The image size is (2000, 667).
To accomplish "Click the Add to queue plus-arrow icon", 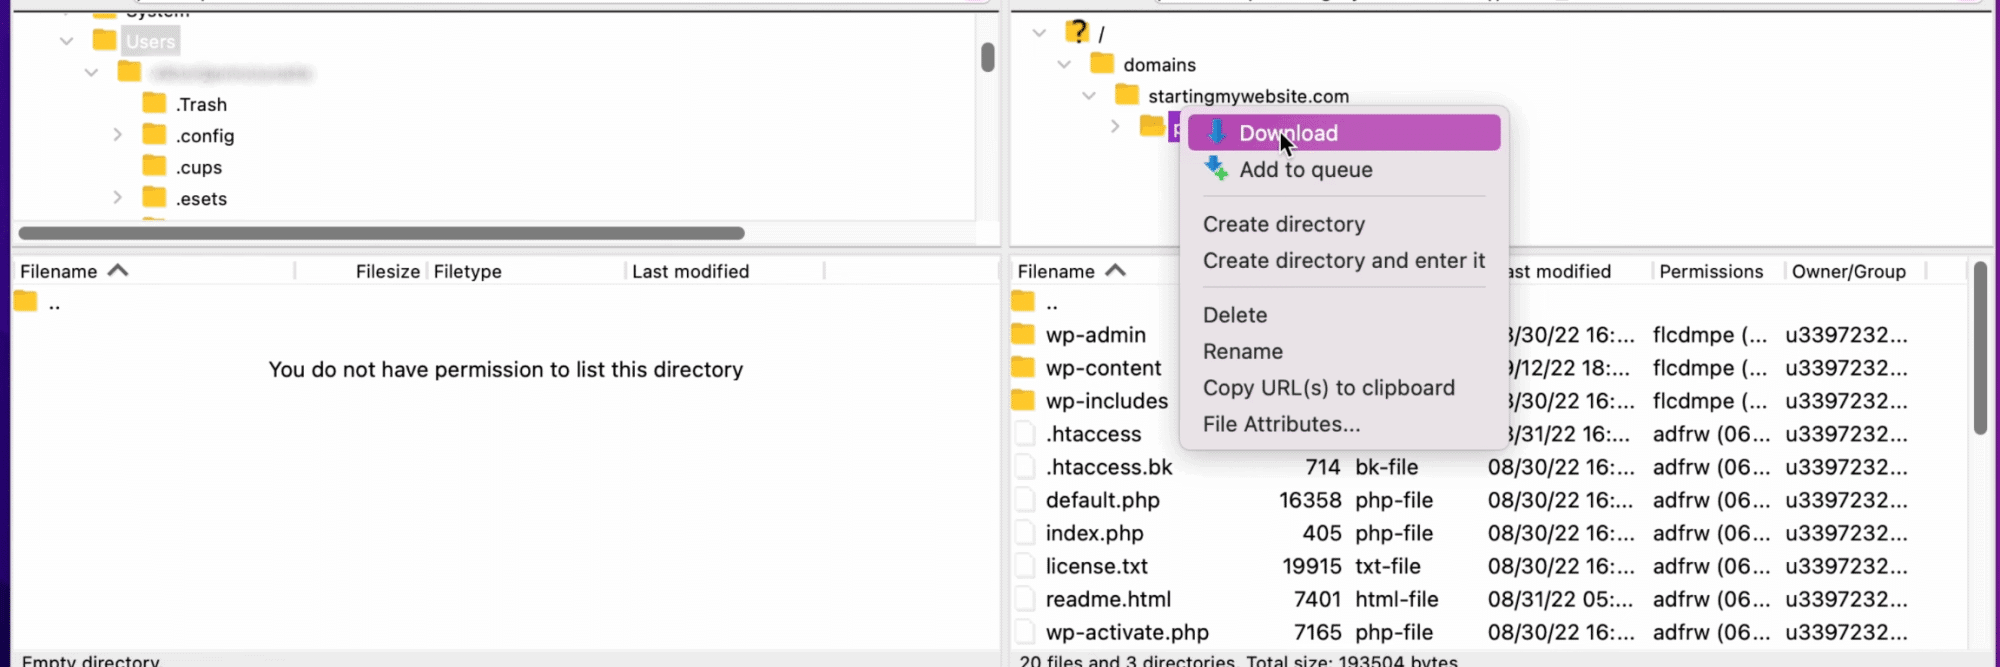I will point(1216,169).
